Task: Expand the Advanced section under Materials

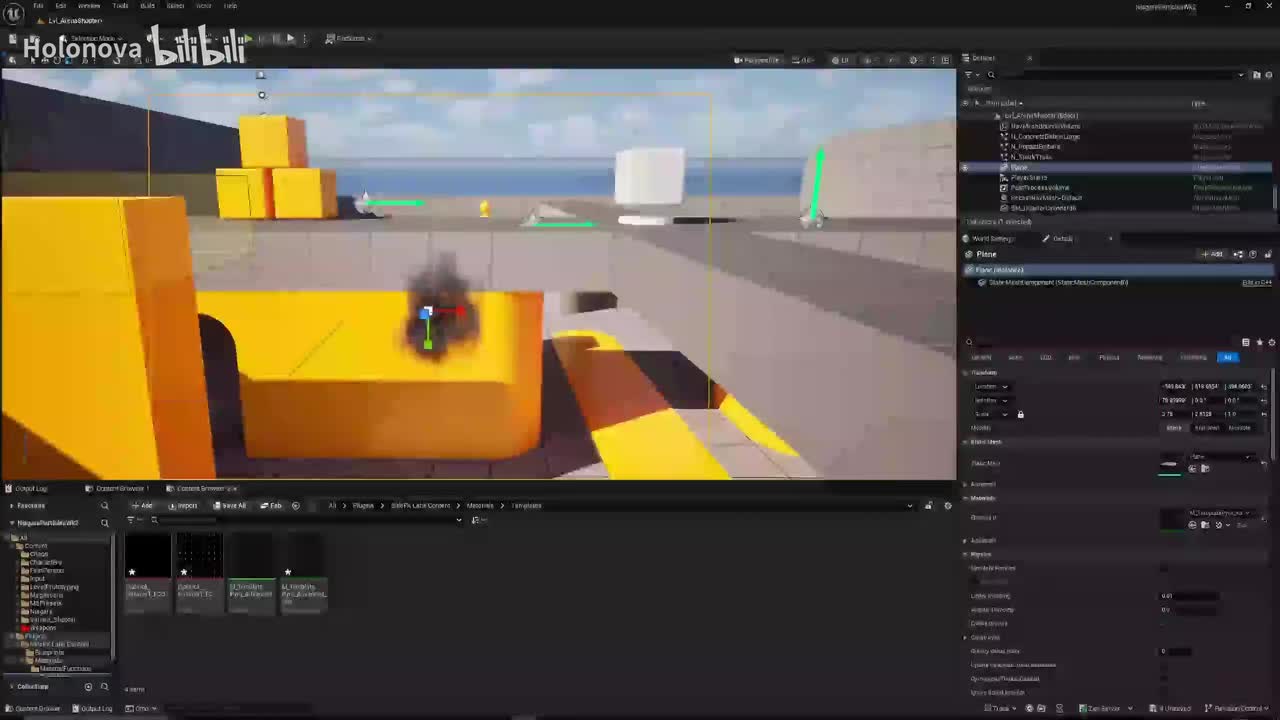Action: (966, 540)
